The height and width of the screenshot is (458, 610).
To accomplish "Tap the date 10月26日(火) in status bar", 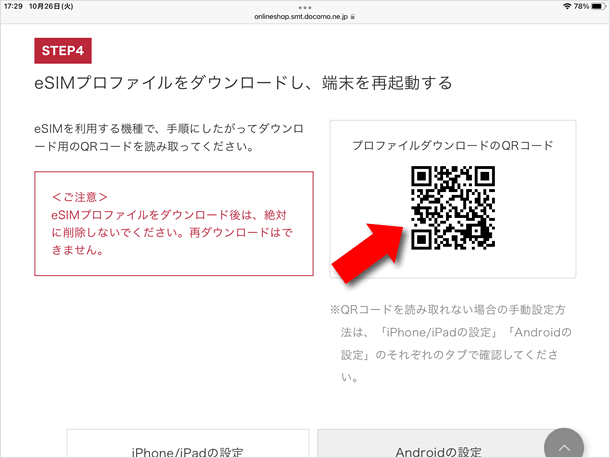I will 51,6.
